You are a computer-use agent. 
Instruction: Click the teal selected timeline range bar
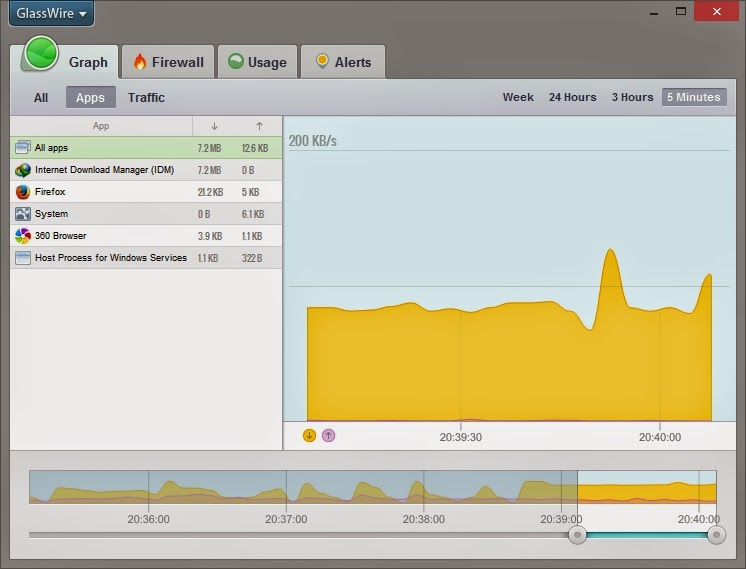pos(647,535)
